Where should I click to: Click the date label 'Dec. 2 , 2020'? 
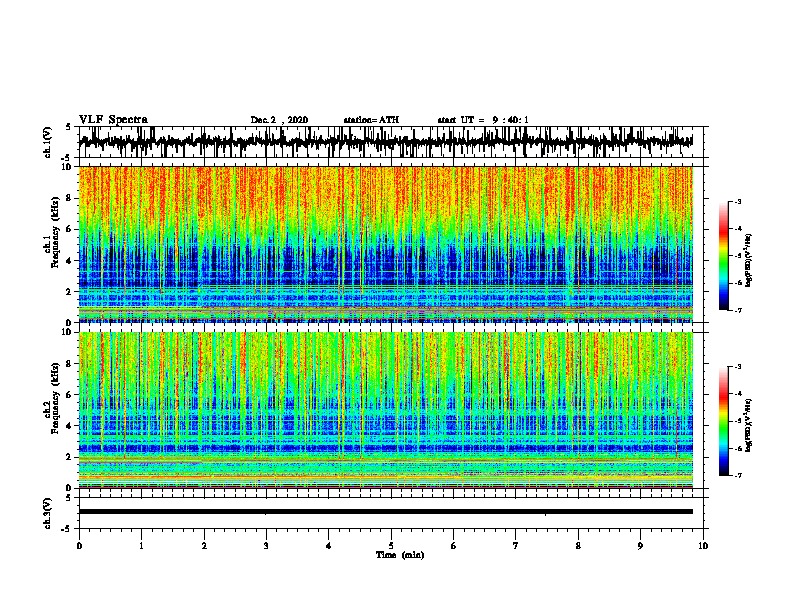(279, 120)
